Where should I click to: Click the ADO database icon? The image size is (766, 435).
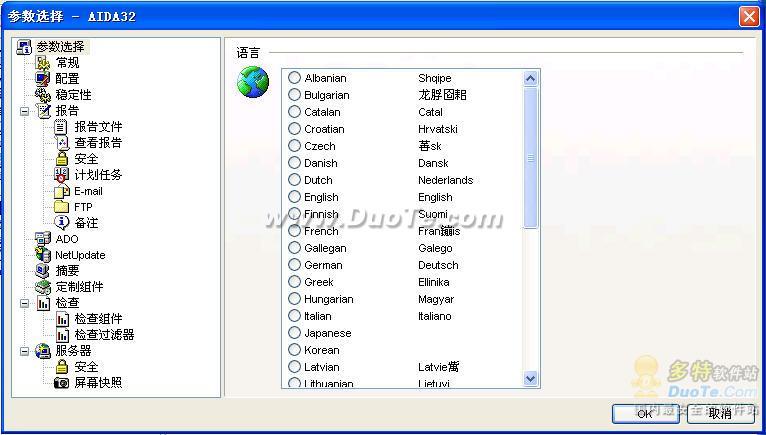coord(43,239)
